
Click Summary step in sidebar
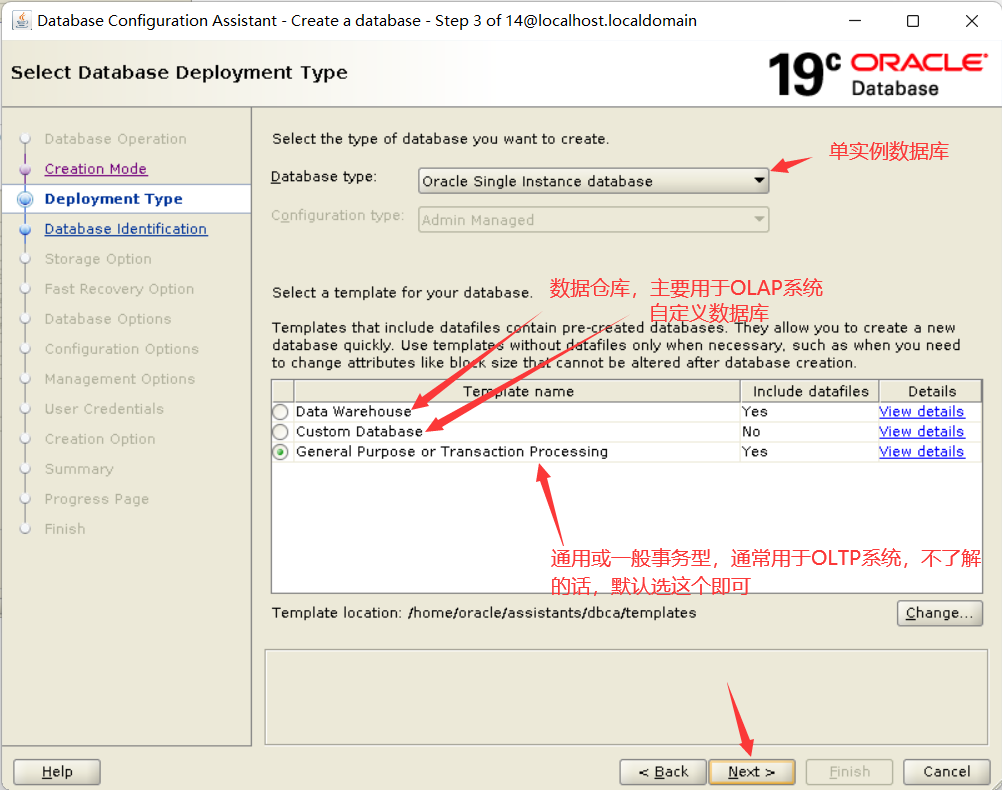pos(79,469)
